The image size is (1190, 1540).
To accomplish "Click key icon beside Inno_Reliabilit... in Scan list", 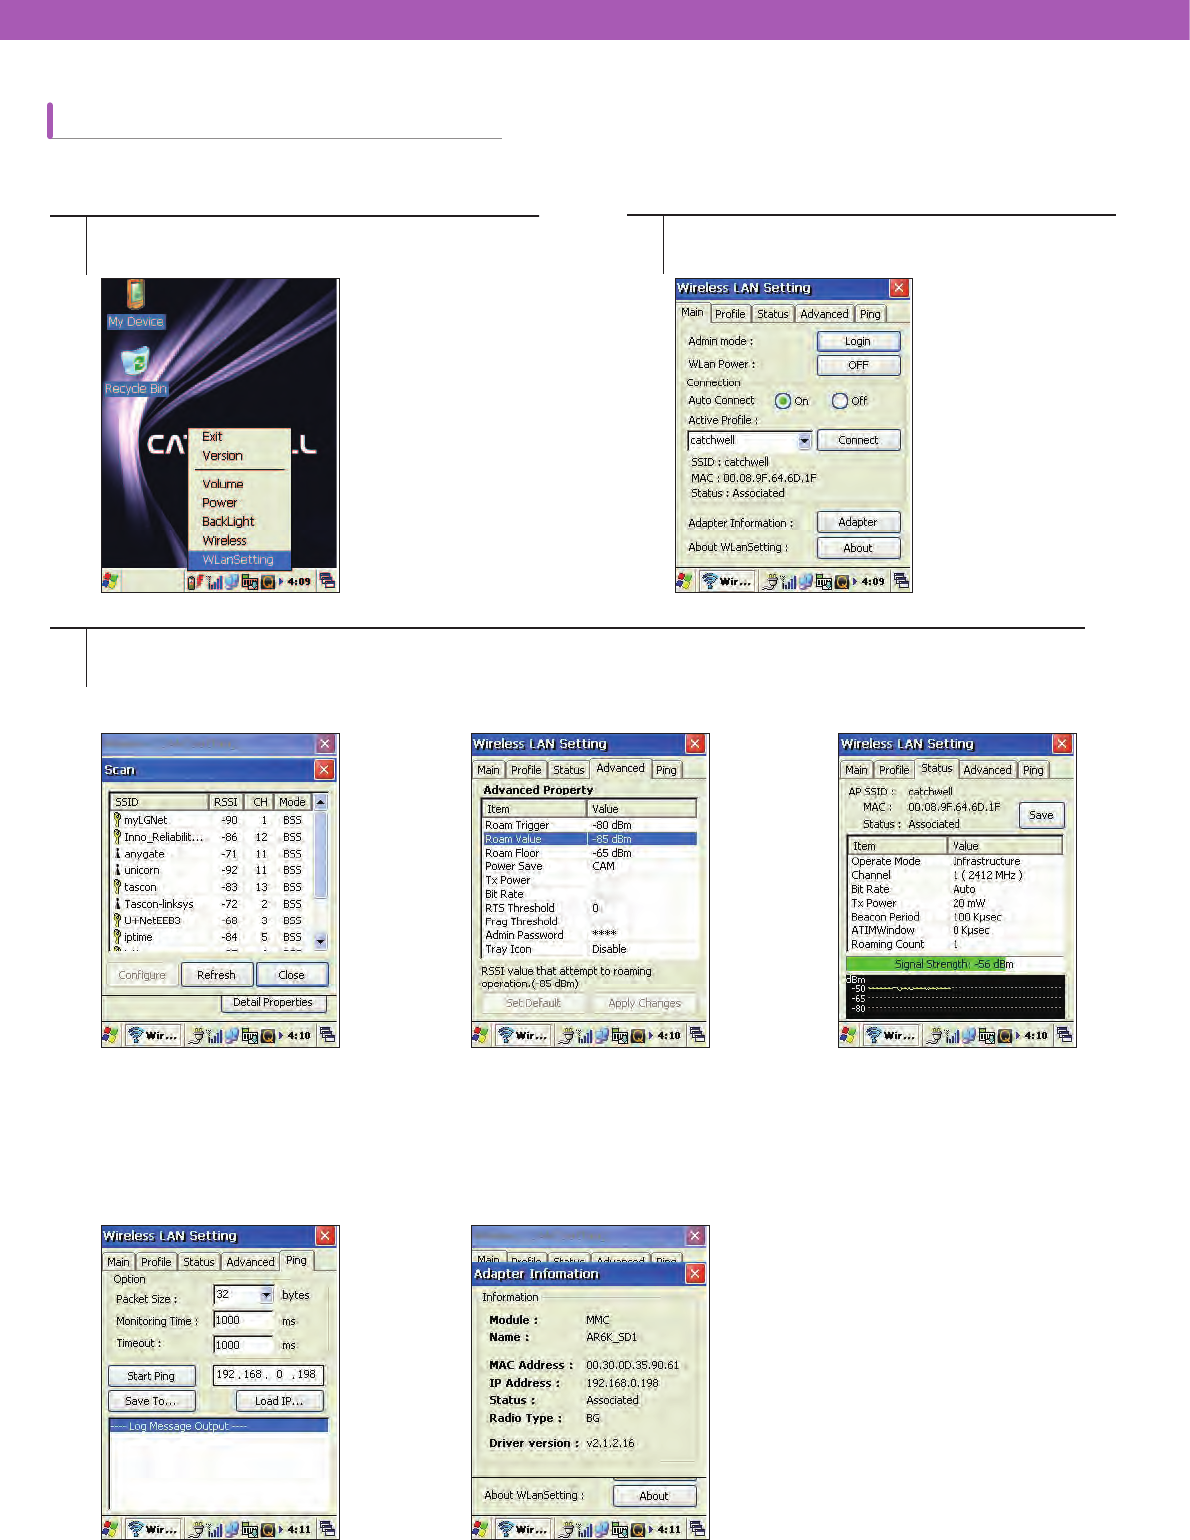I will (117, 837).
